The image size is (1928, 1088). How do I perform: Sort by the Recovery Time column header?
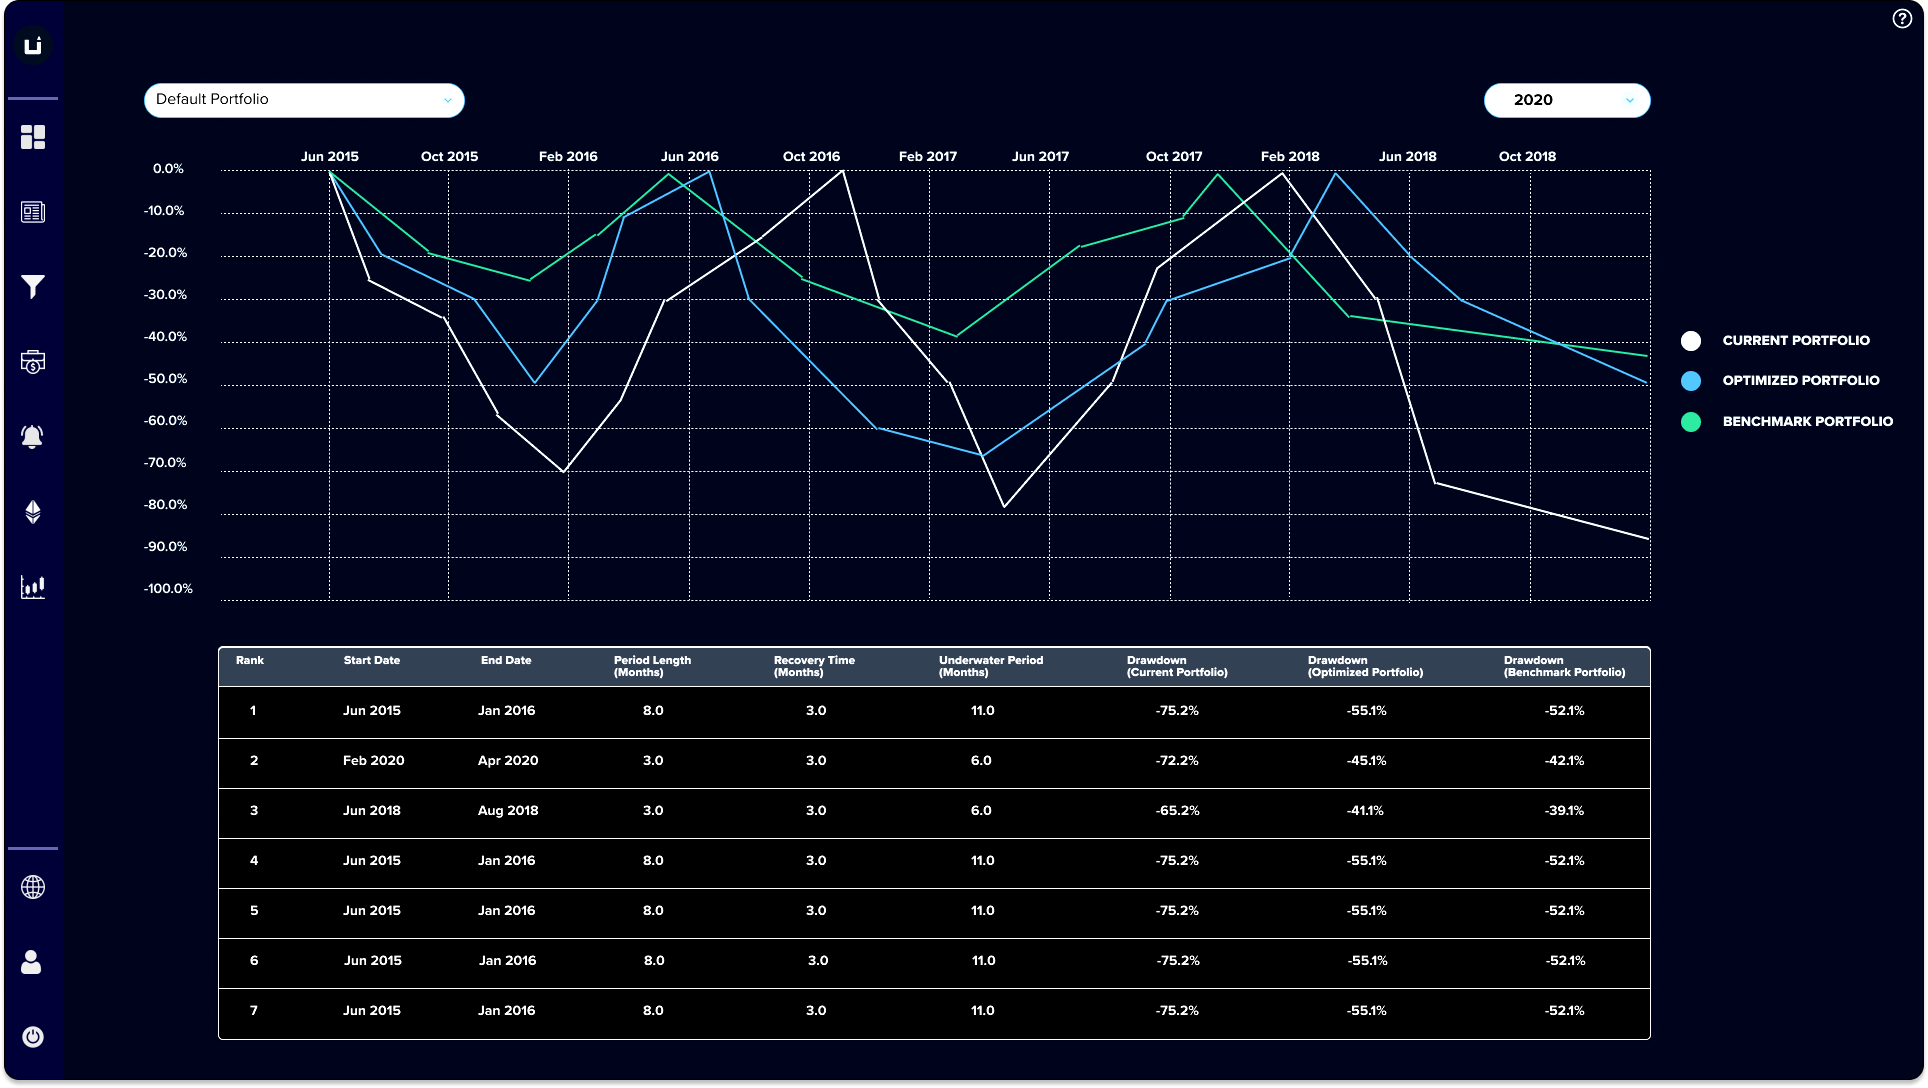[x=813, y=666]
